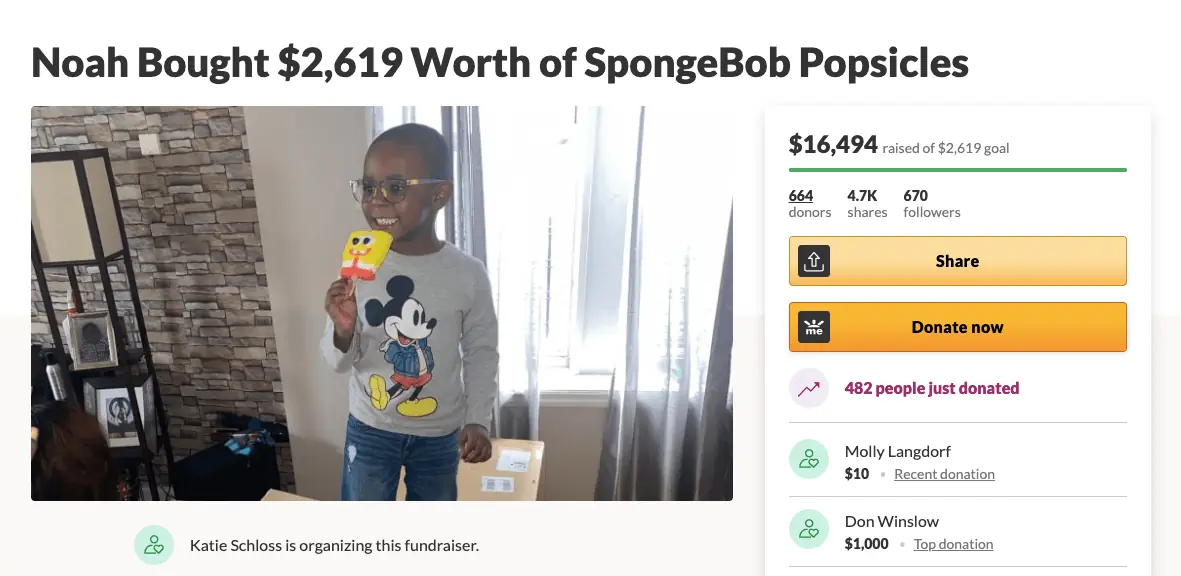
Task: Click 'Katie Schloss is organizing this fundraiser' text
Action: click(x=334, y=545)
